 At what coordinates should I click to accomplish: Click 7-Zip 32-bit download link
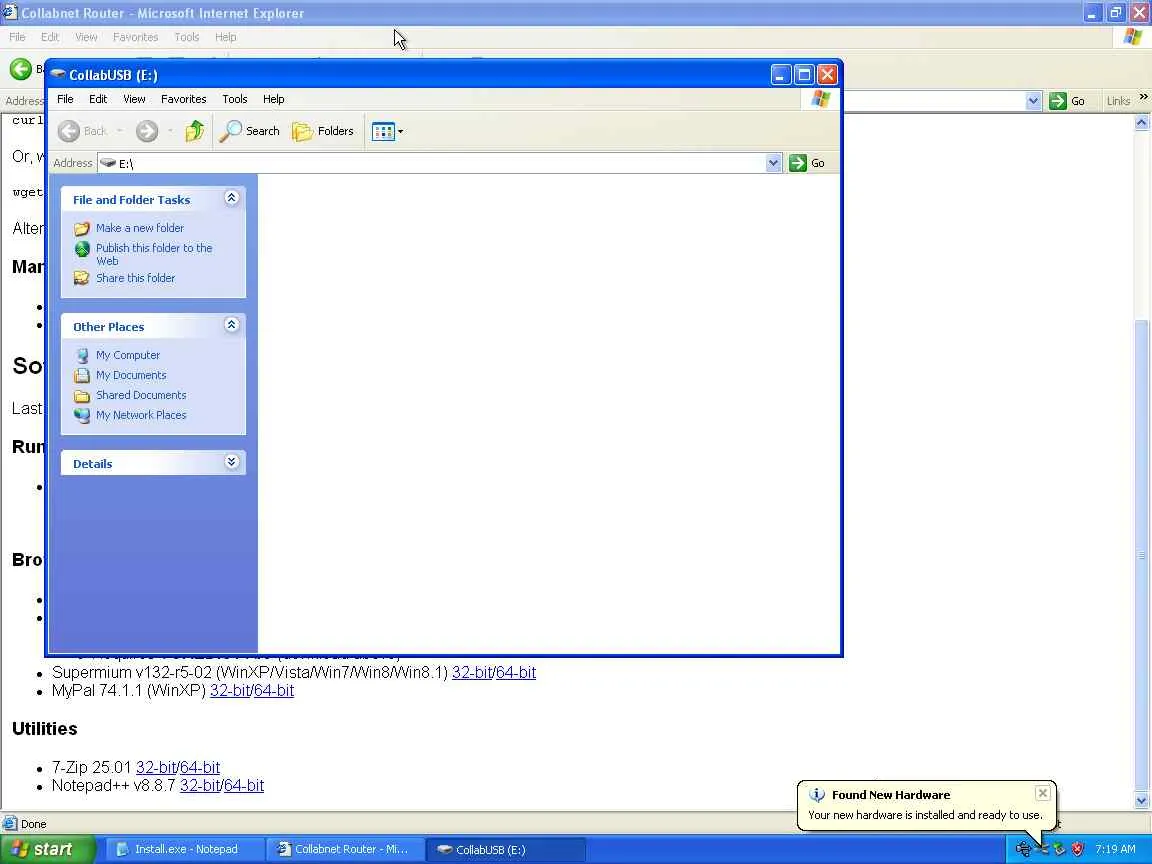[x=156, y=767]
